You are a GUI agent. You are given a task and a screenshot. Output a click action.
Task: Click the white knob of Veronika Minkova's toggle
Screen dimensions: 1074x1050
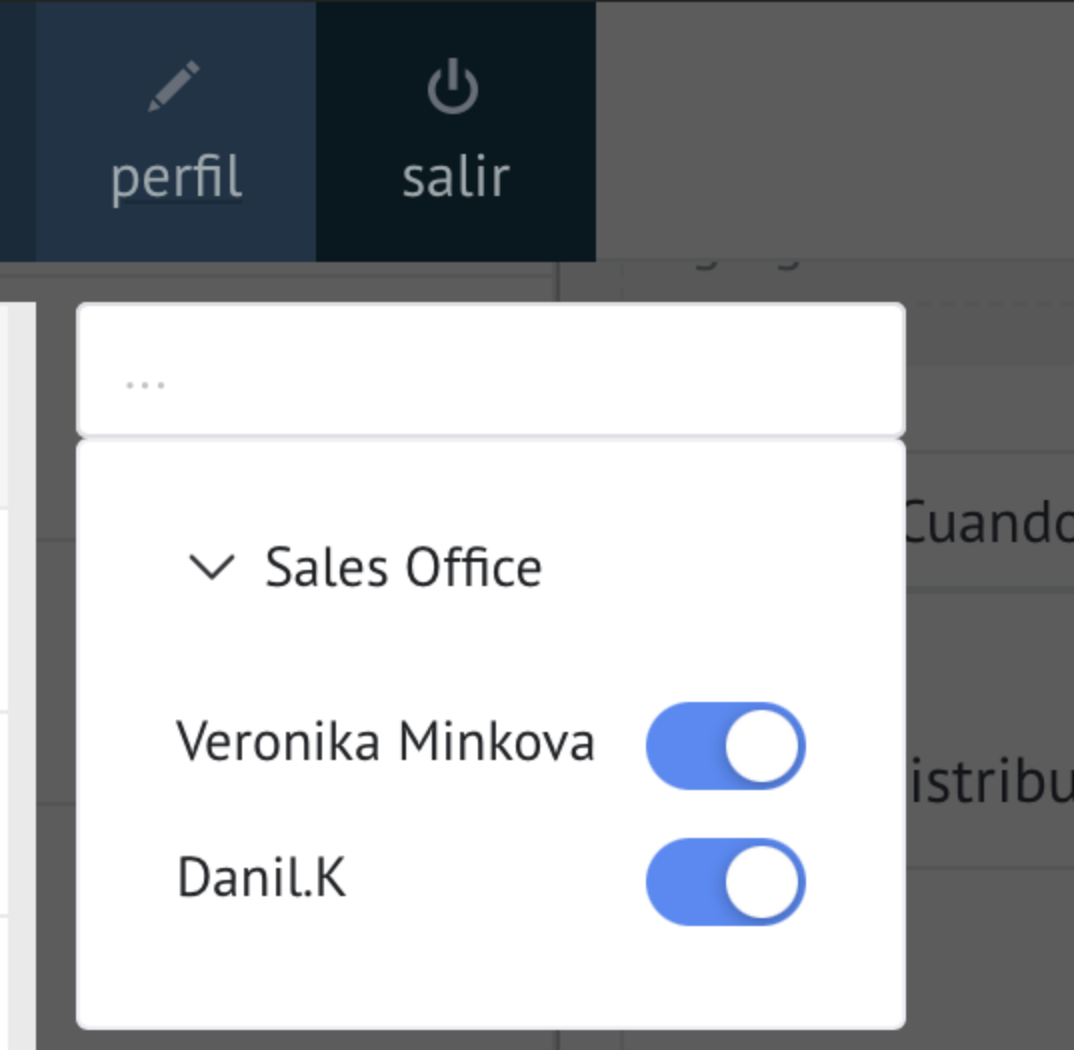coord(762,746)
